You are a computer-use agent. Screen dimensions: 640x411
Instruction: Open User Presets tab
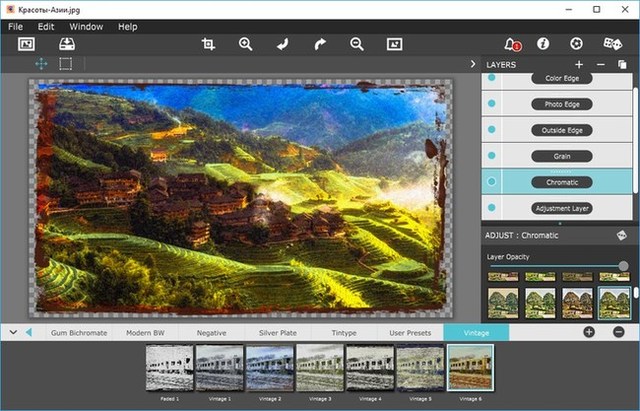410,333
